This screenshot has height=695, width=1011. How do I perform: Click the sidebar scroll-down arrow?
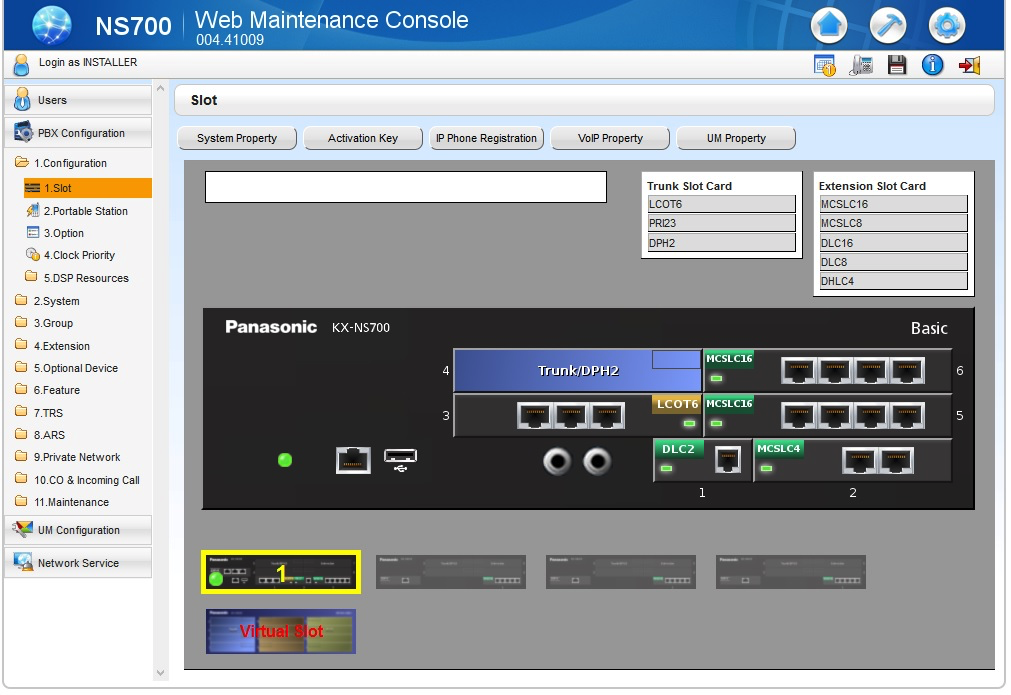pos(161,673)
